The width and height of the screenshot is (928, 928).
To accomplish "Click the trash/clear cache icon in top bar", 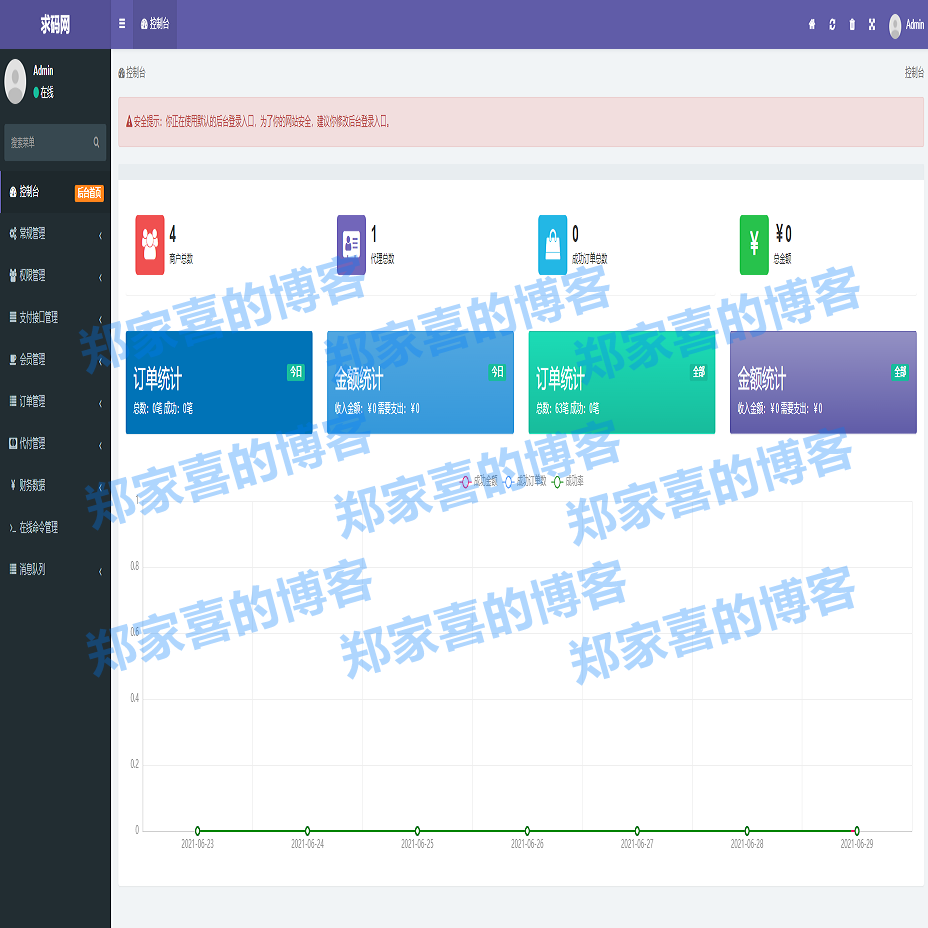I will point(852,25).
